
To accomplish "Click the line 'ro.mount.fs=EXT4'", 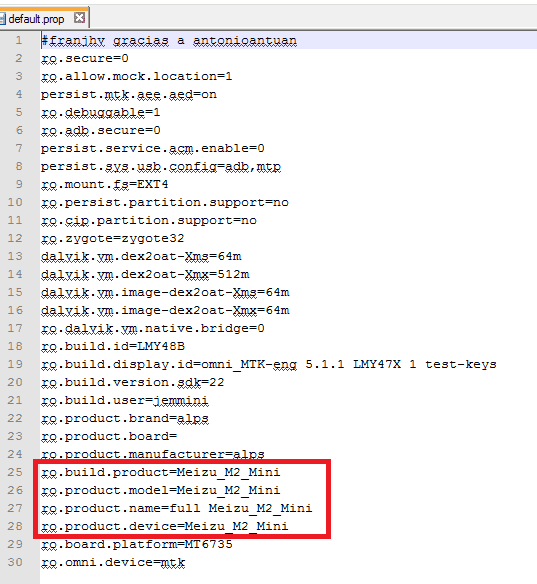I will coord(105,184).
